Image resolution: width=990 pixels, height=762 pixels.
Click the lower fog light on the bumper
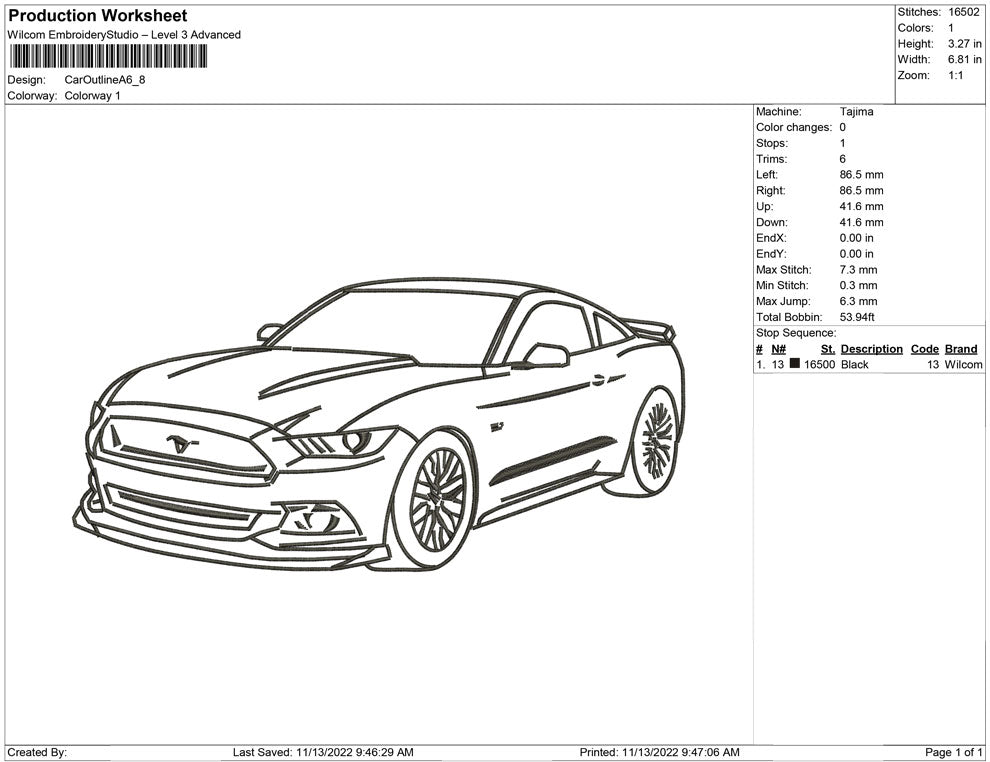tap(318, 519)
